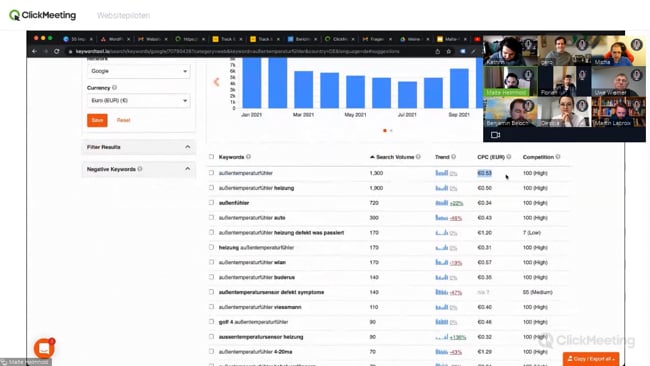Click the 7 (Low) competition value

coord(531,233)
